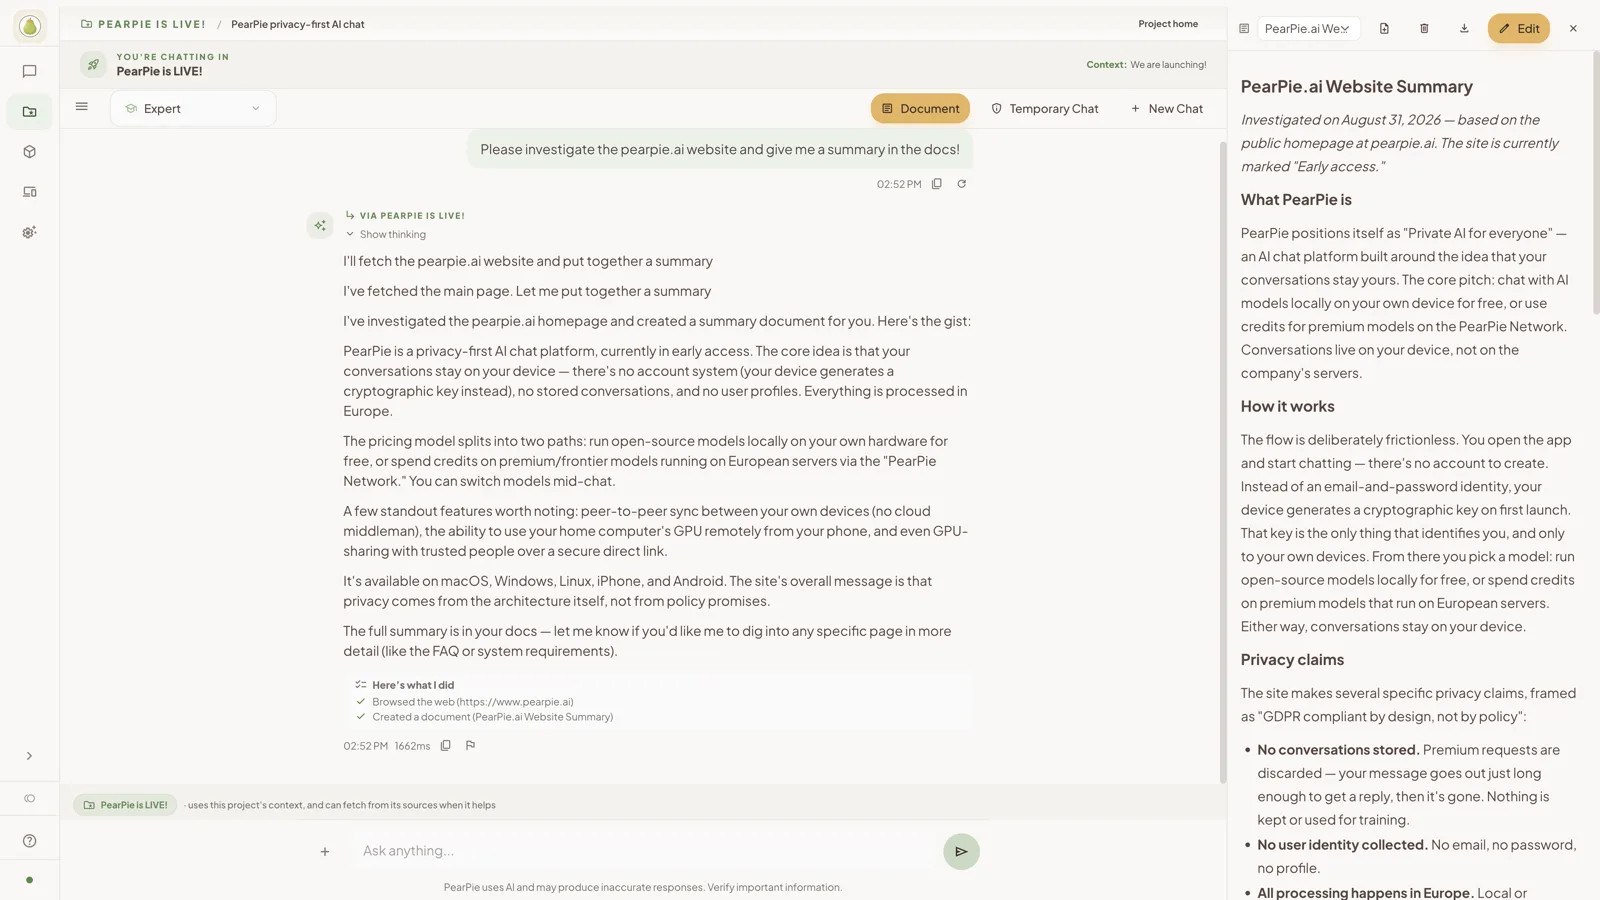Screen dimensions: 1600x900
Task: Open the devices sidebar icon
Action: click(30, 192)
